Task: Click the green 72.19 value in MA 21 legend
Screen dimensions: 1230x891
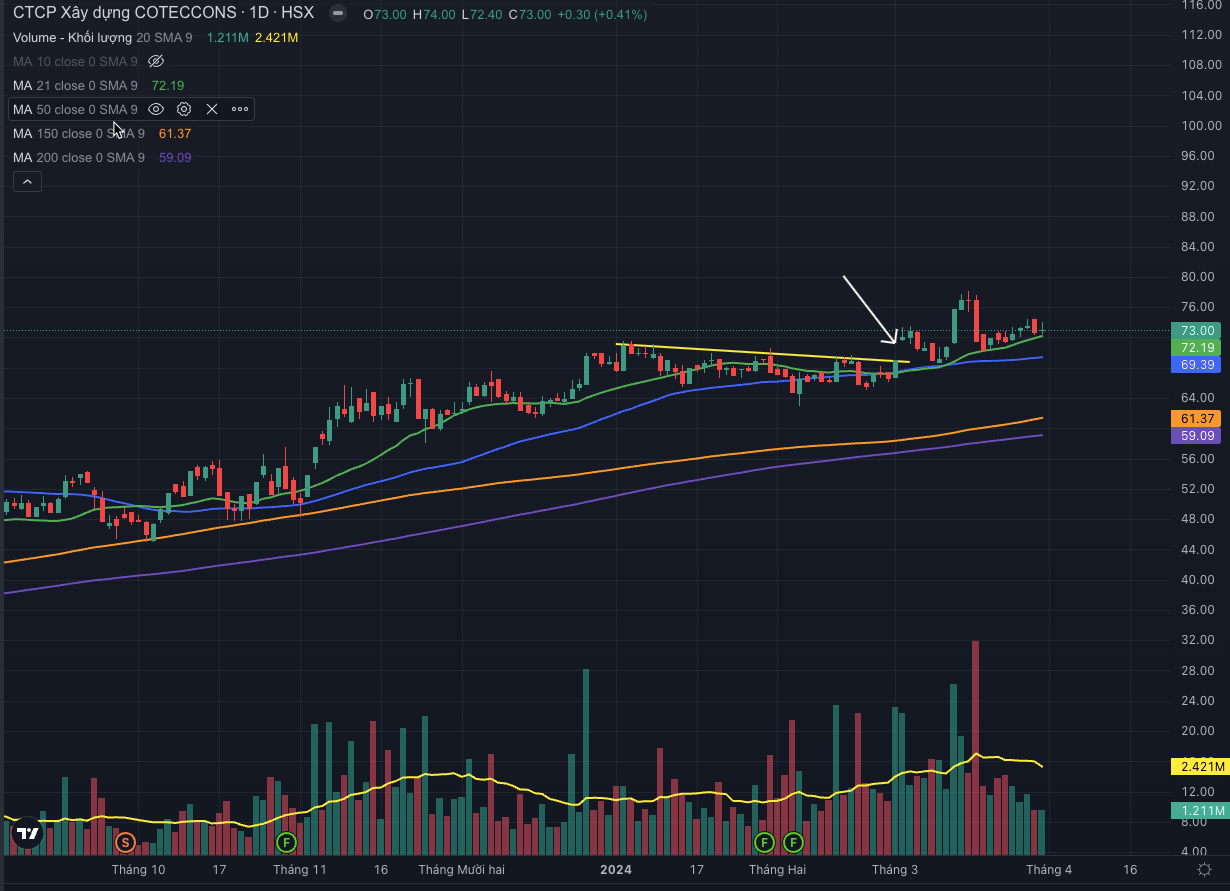Action: click(x=167, y=85)
